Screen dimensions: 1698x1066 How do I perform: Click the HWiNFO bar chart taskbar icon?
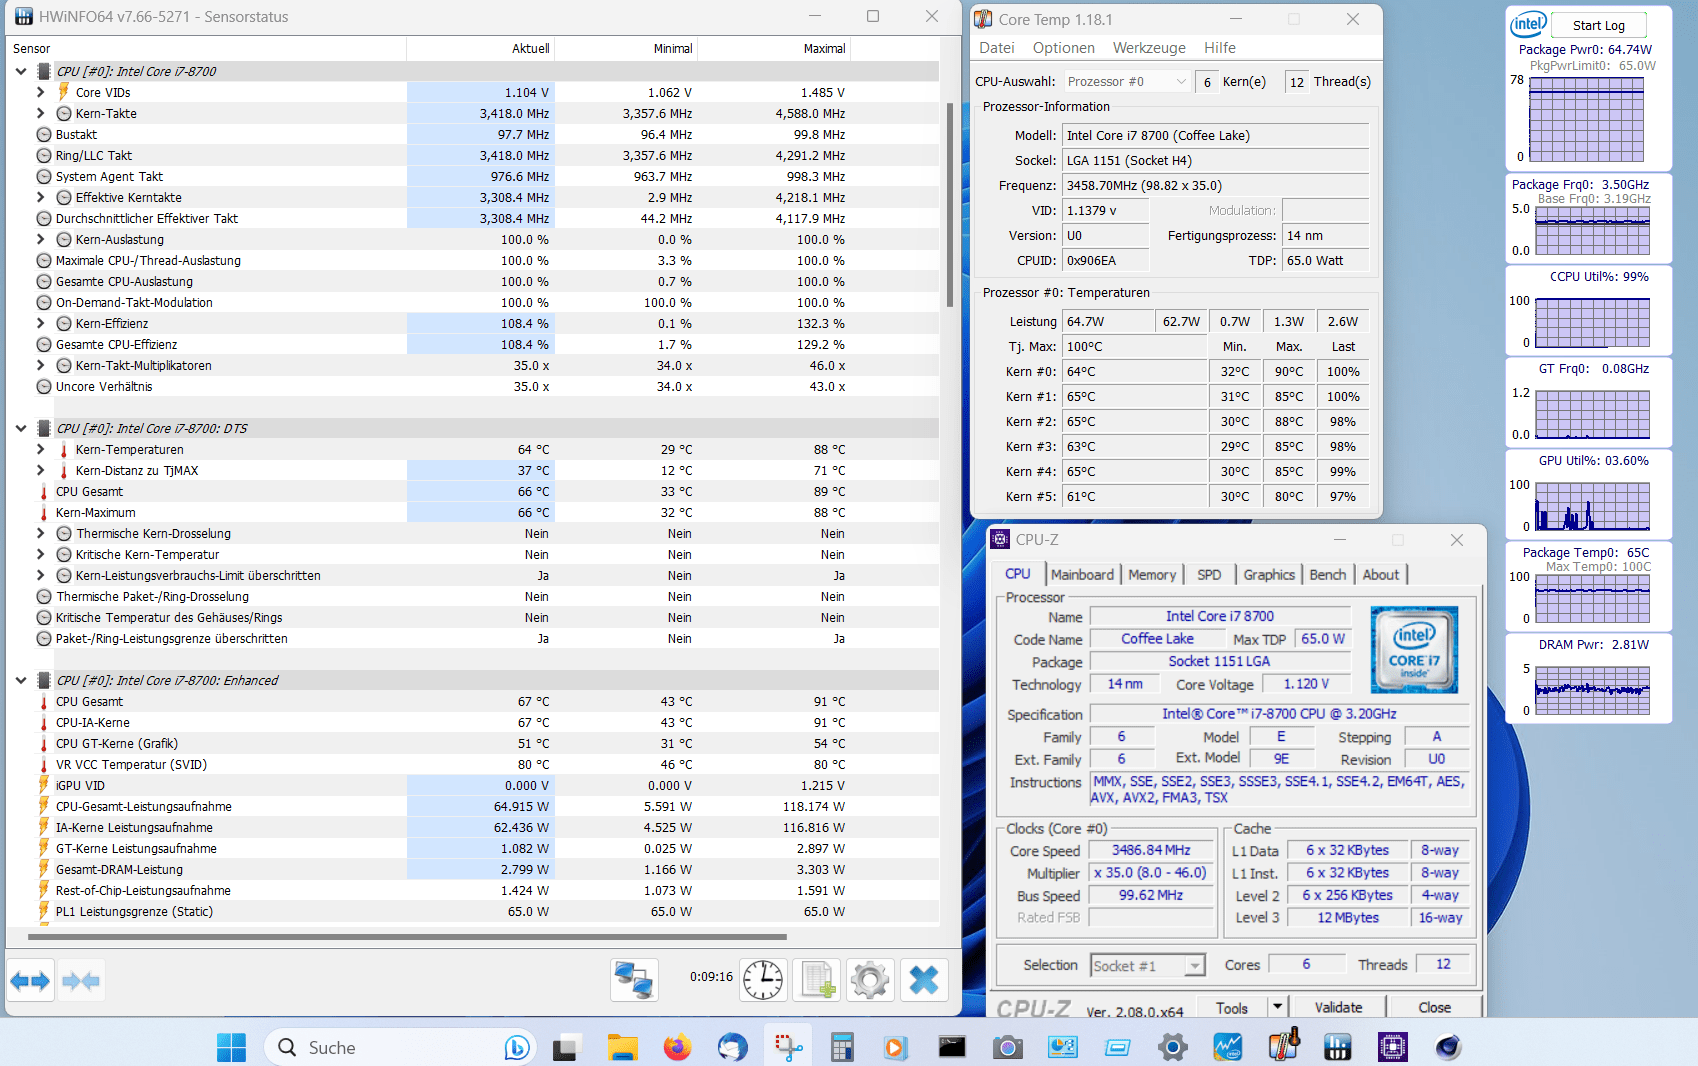click(x=1337, y=1047)
